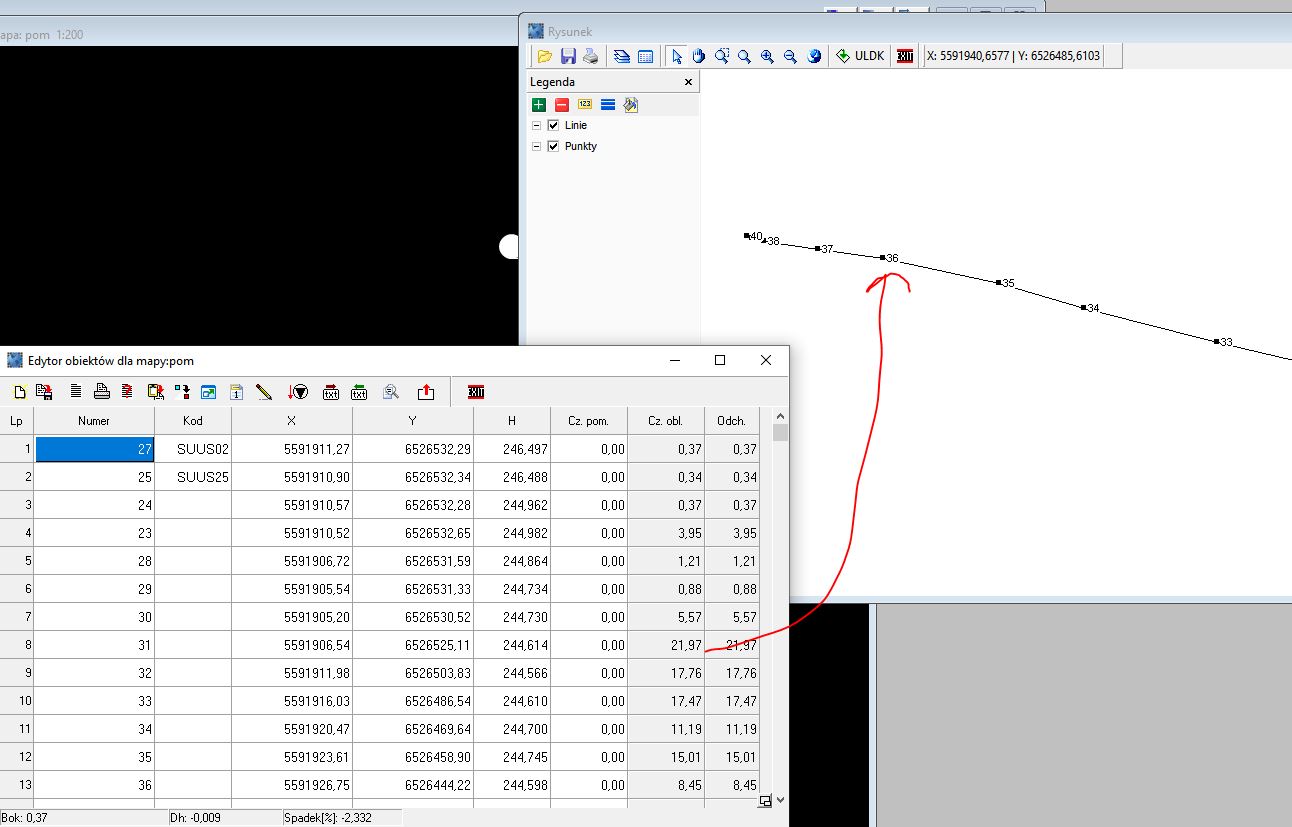Click the Odch. column header
Image resolution: width=1292 pixels, height=827 pixels.
tap(732, 421)
